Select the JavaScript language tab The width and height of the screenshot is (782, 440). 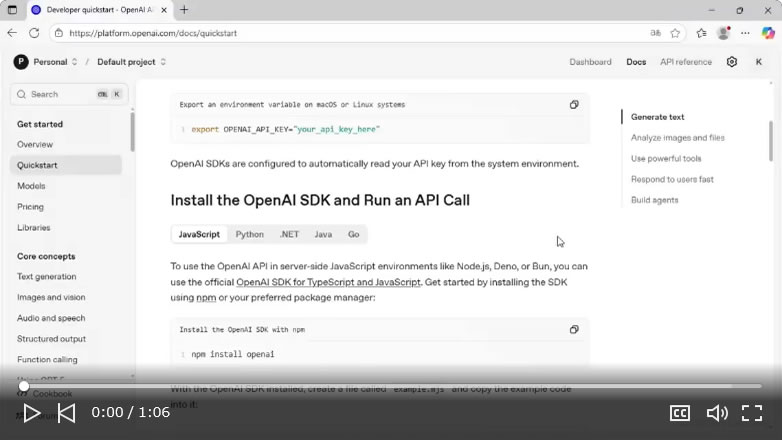[x=199, y=234]
